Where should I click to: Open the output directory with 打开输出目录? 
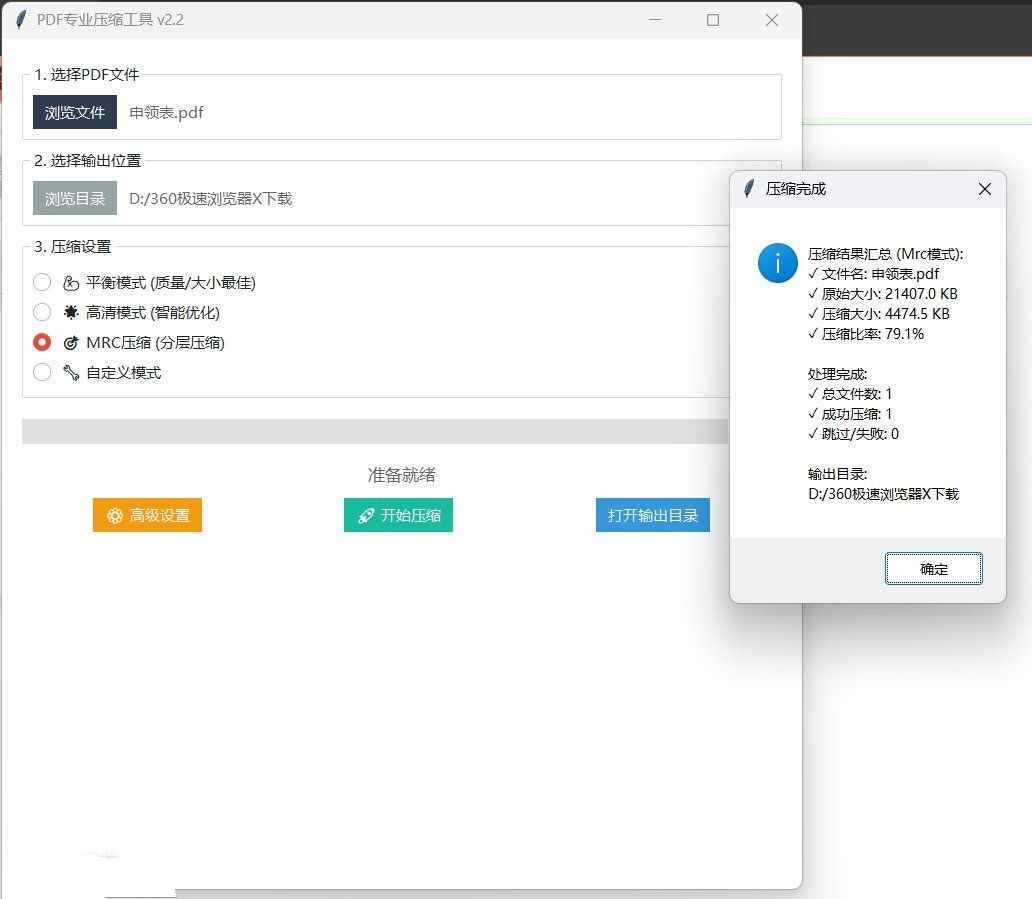pyautogui.click(x=652, y=515)
